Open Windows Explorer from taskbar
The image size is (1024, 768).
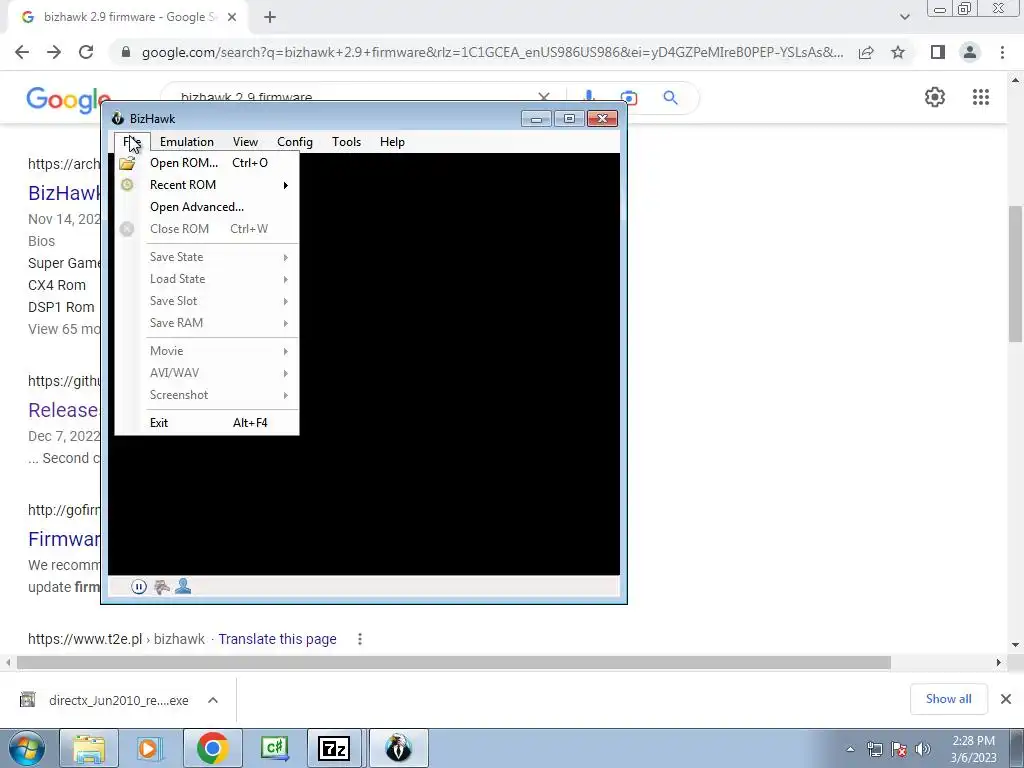tap(89, 748)
